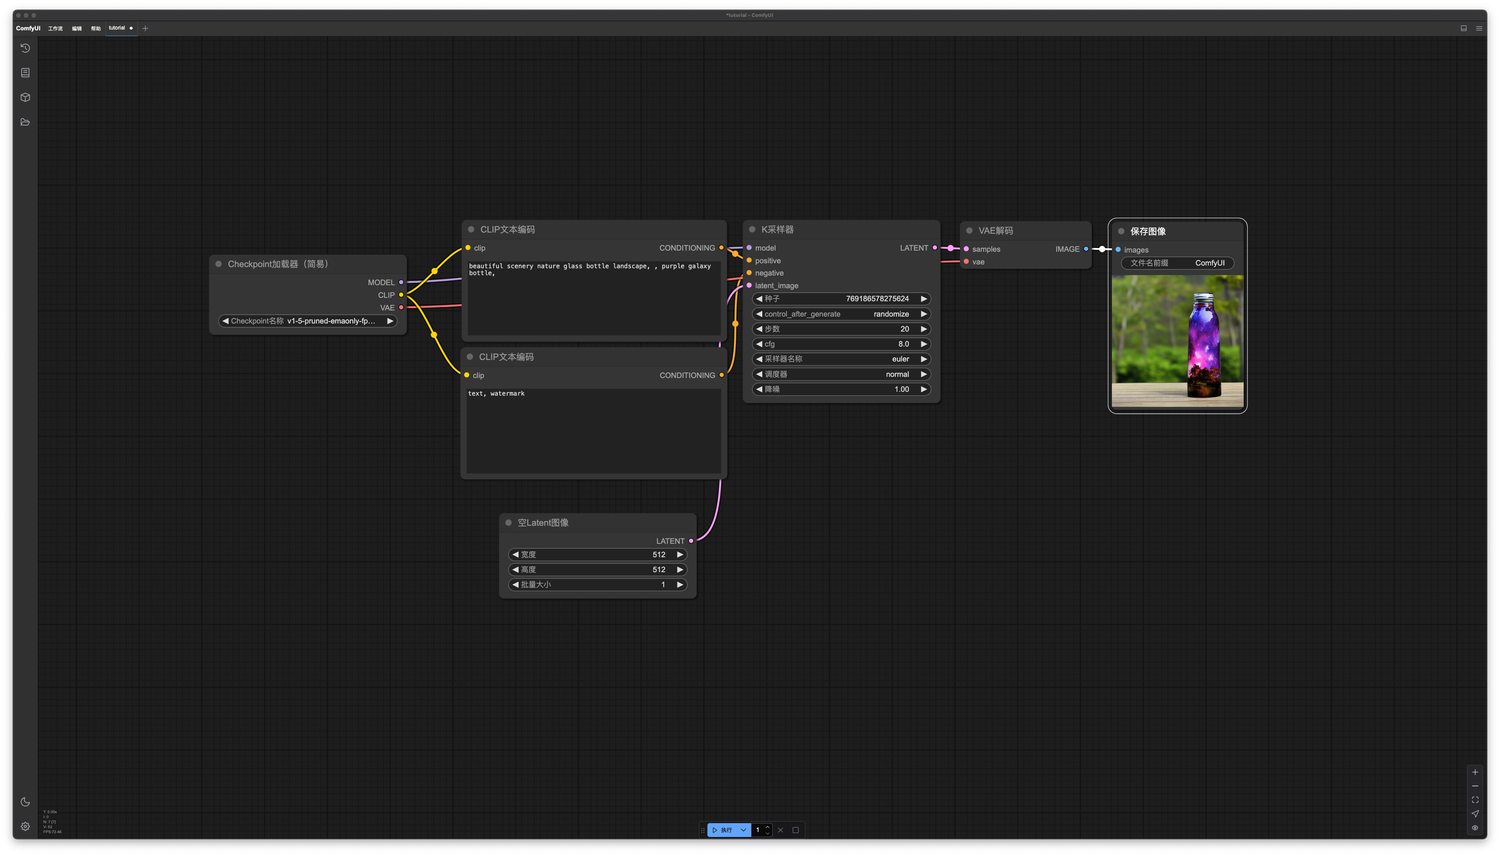Click the select-mode arrow icon at bottom right
This screenshot has width=1500, height=855.
[1475, 814]
